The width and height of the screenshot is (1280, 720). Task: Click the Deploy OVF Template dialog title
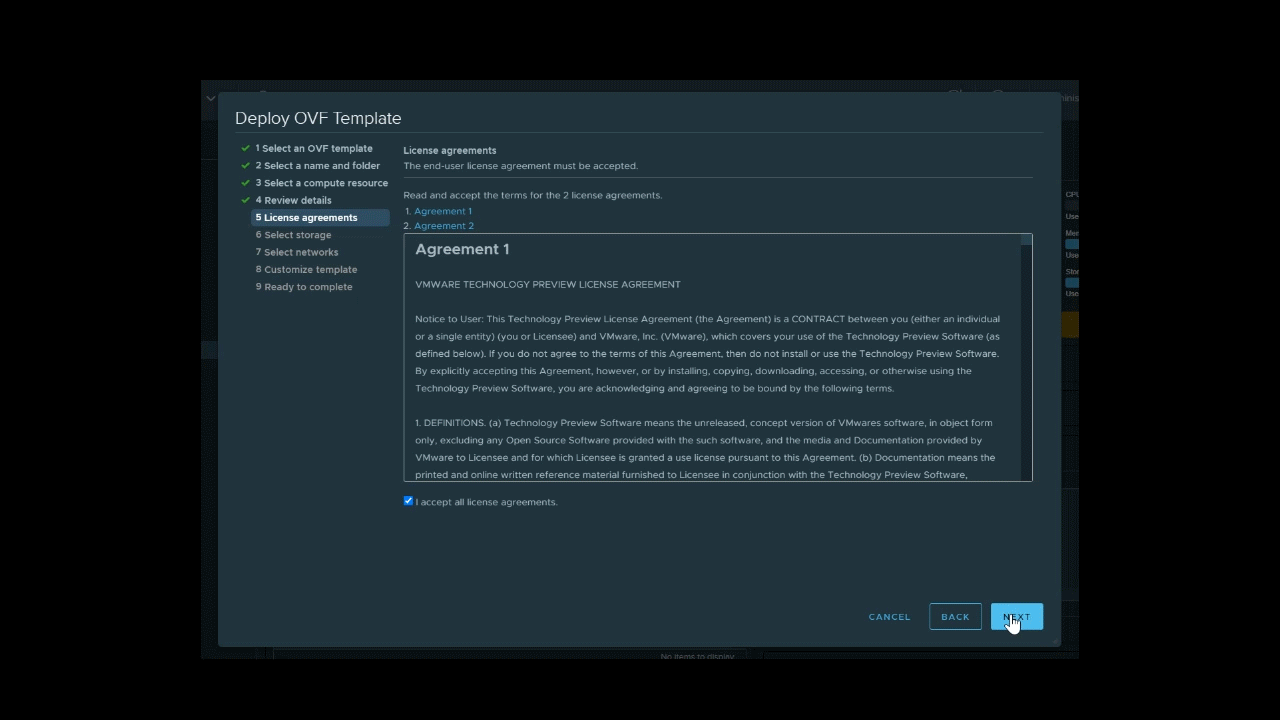[x=318, y=118]
